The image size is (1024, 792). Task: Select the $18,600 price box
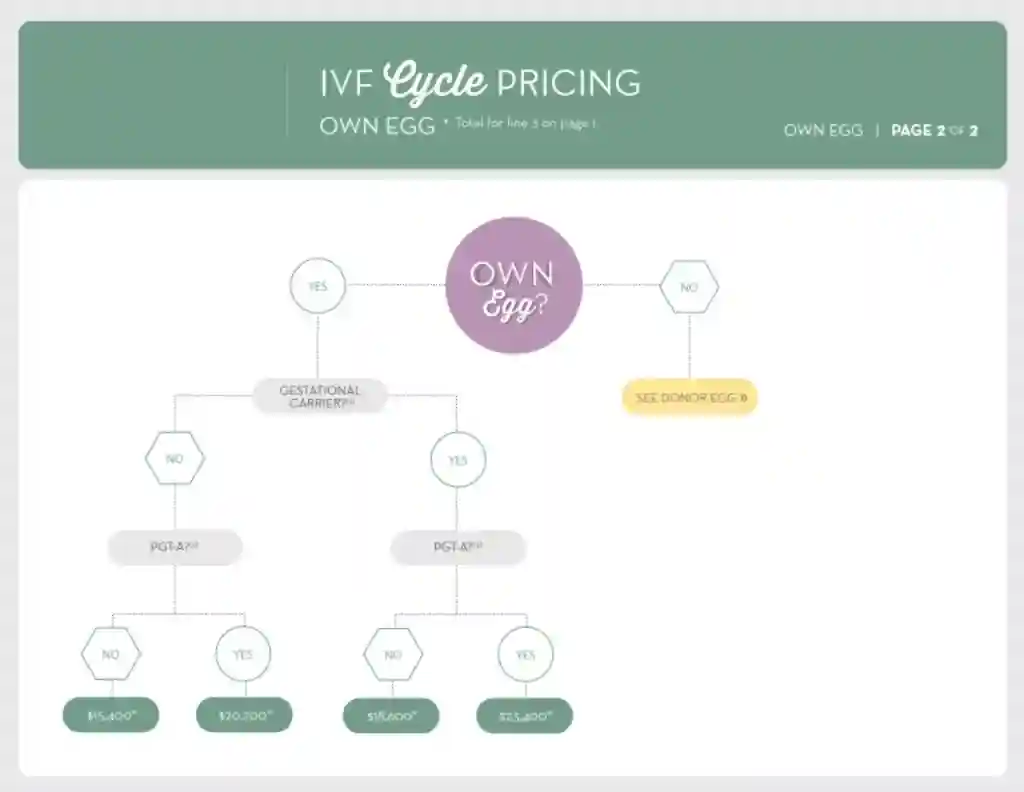click(391, 715)
